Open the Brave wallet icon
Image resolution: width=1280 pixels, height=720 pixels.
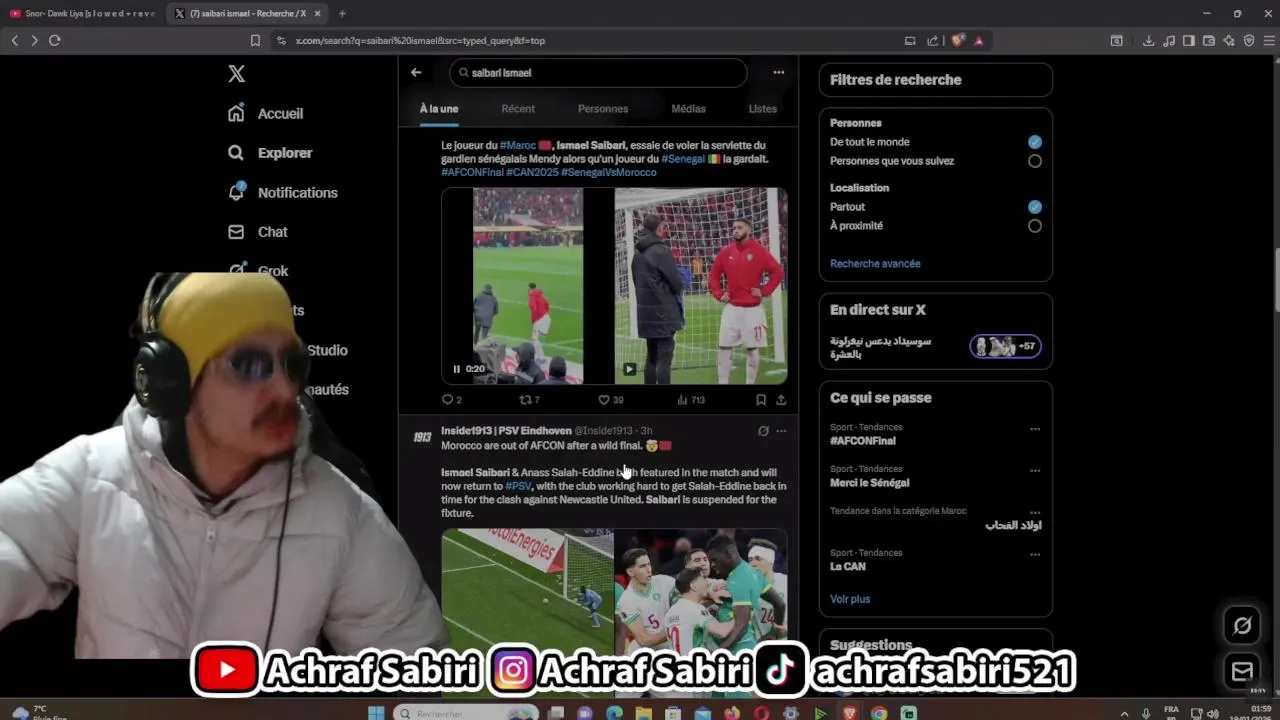(1208, 40)
